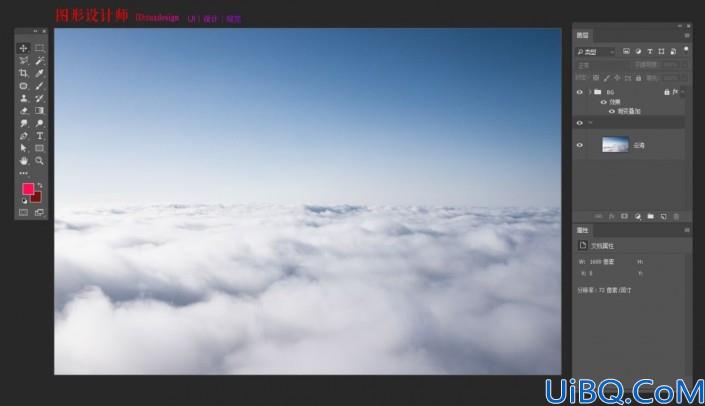
Task: Select the Zoom tool
Action: tap(40, 161)
